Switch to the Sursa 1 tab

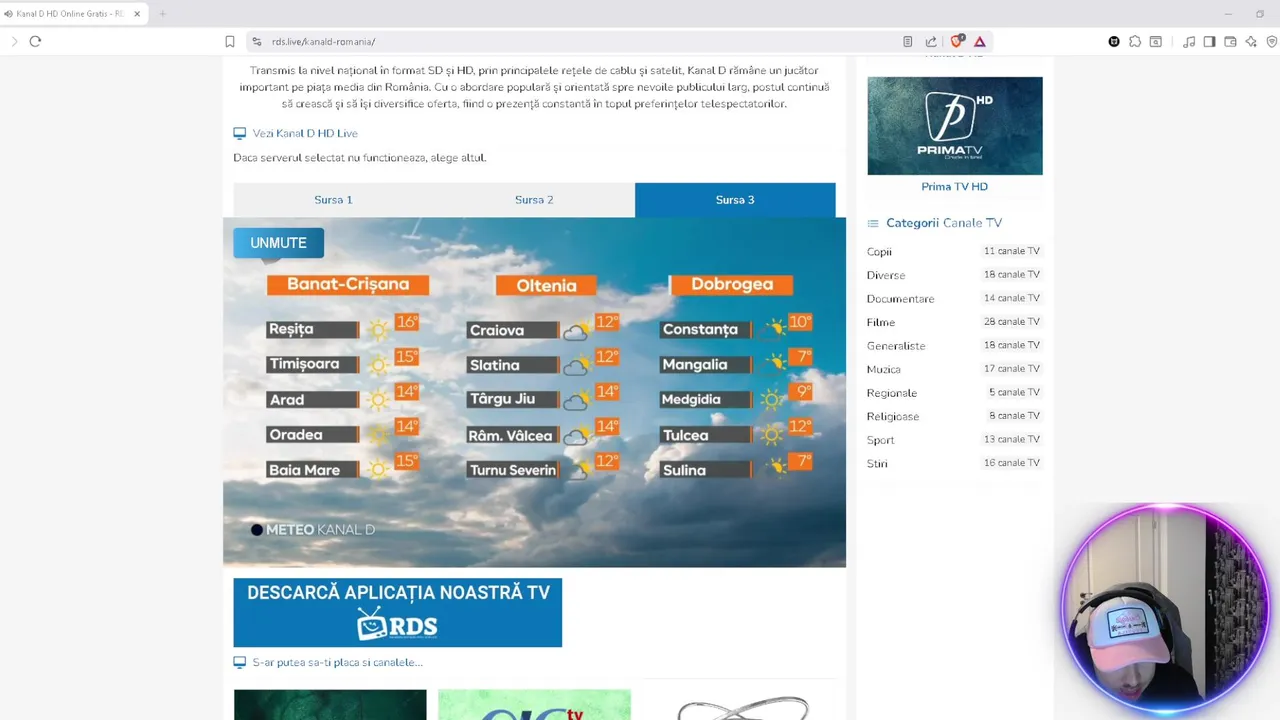tap(333, 200)
